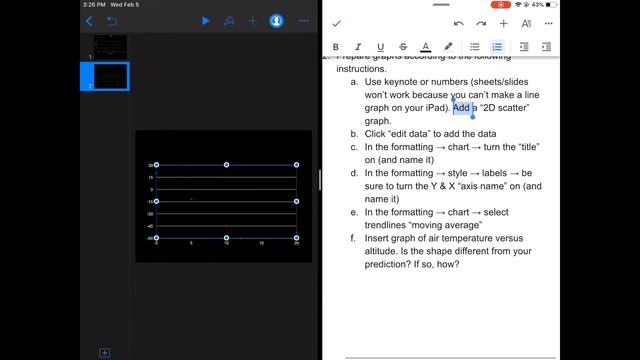
Task: Tap the battery status icon
Action: pyautogui.click(x=551, y=5)
